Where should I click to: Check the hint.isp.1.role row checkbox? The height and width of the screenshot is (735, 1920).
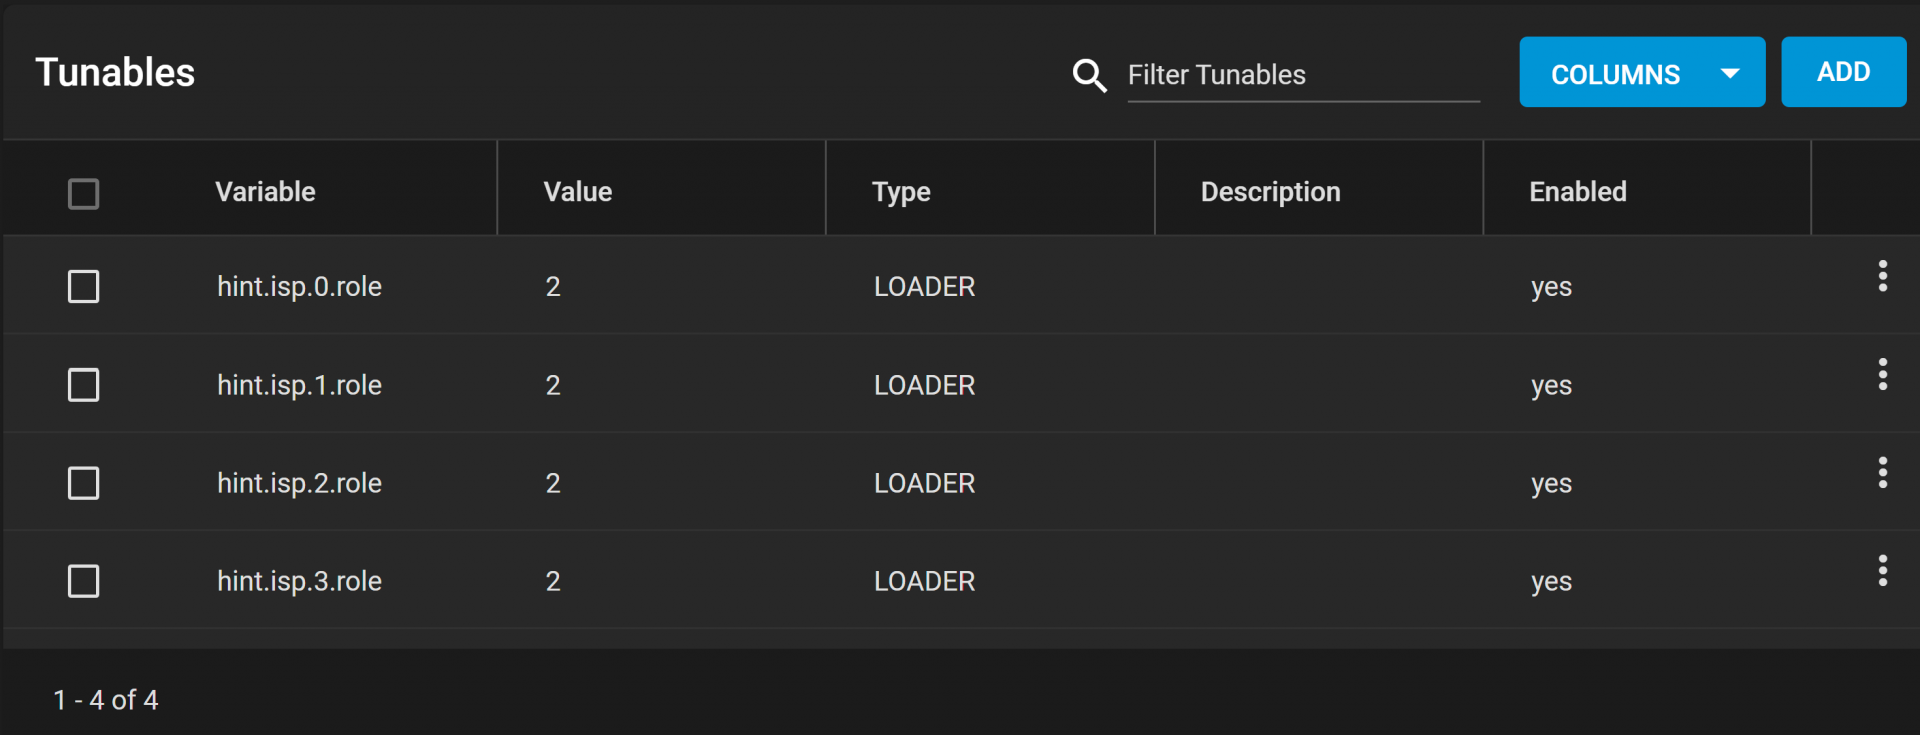pyautogui.click(x=83, y=384)
